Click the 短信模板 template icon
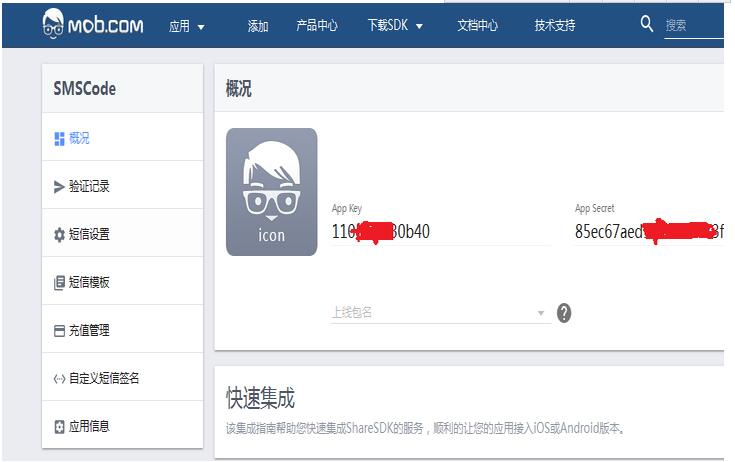735x462 pixels. tap(59, 283)
